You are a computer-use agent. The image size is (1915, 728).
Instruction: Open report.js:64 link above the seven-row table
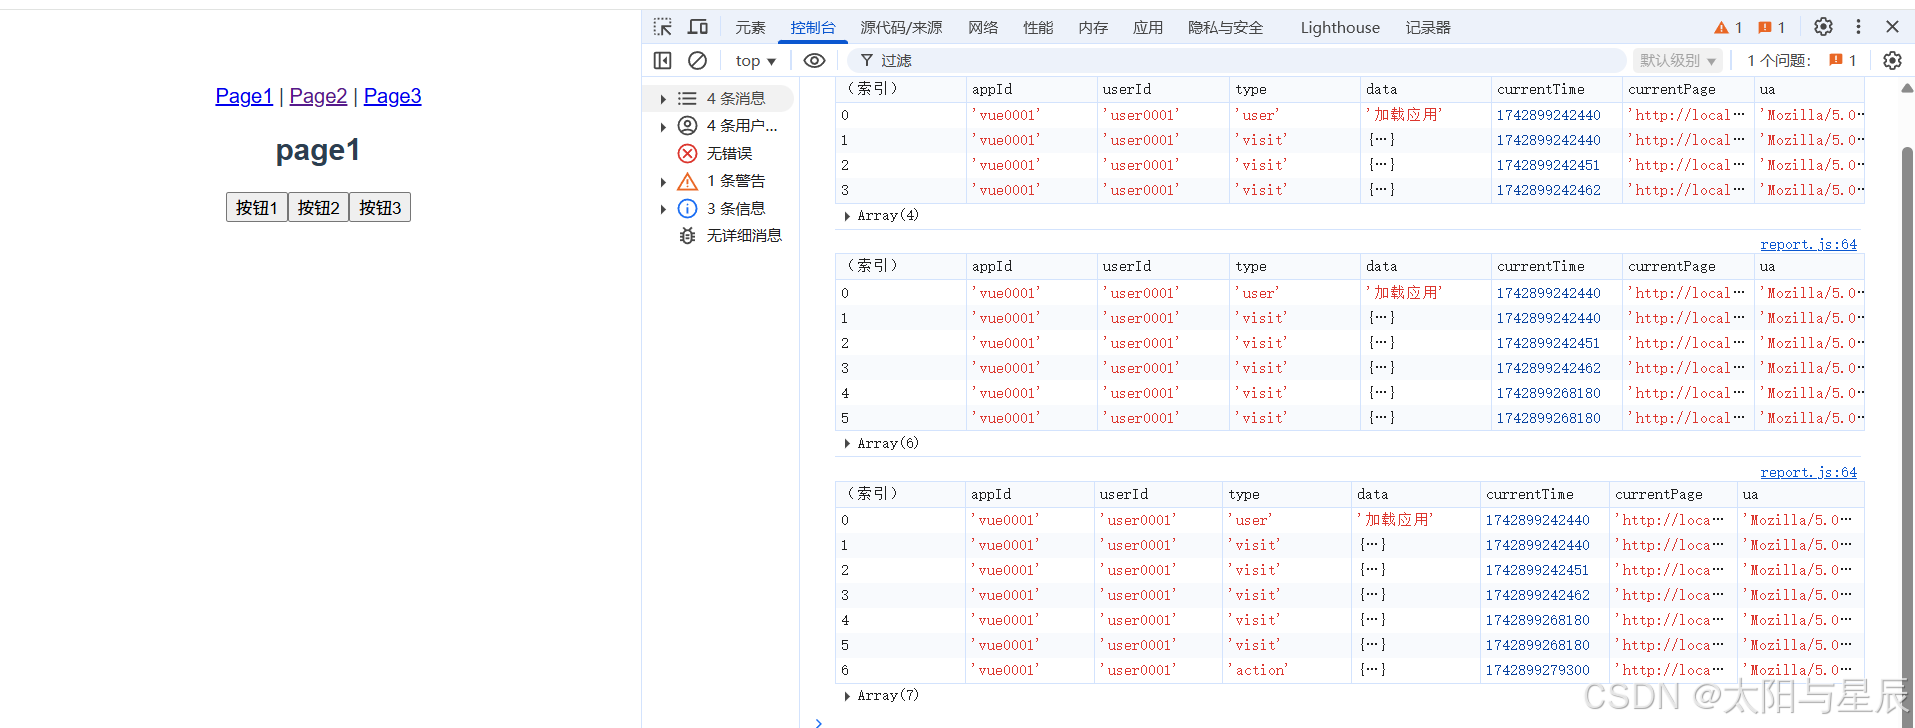(1808, 472)
